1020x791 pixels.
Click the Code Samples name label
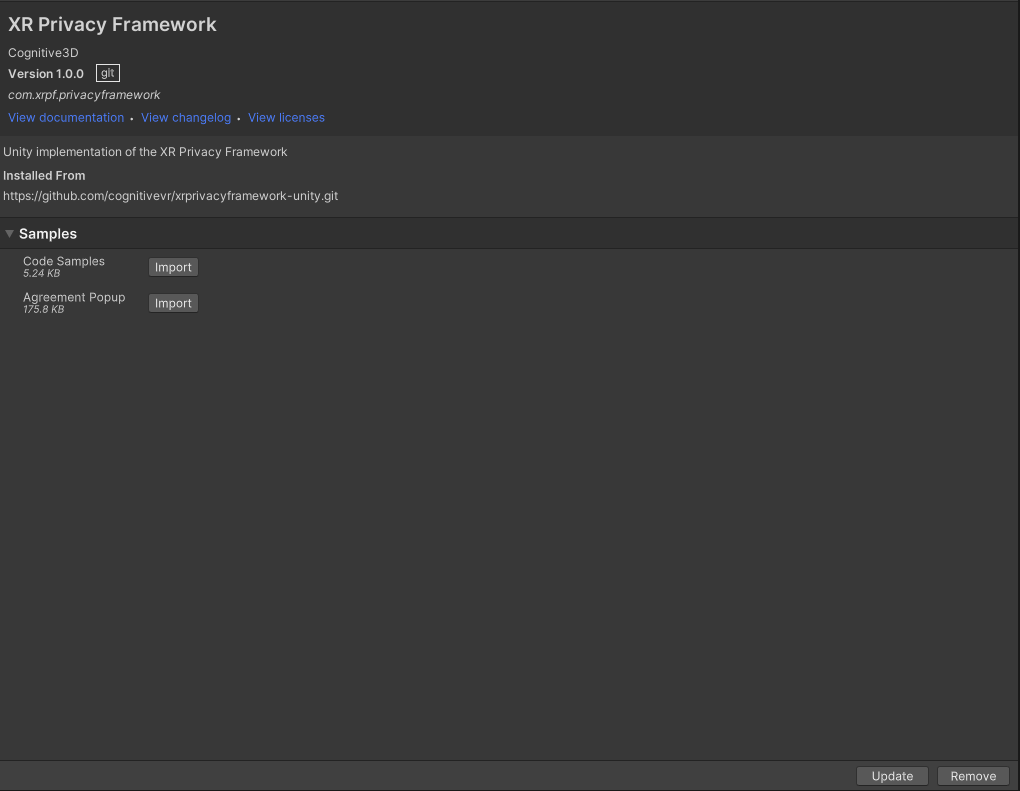(x=64, y=261)
